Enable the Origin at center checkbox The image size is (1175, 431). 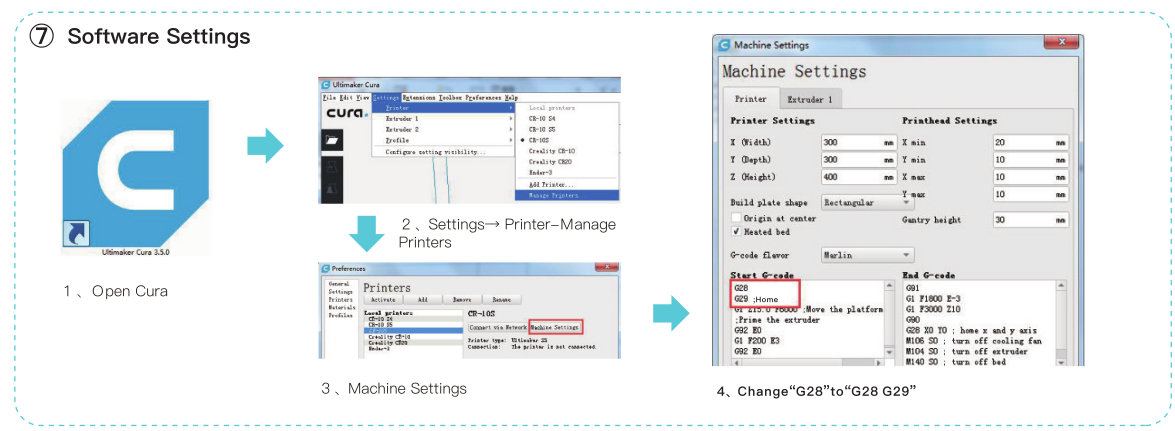tap(736, 217)
